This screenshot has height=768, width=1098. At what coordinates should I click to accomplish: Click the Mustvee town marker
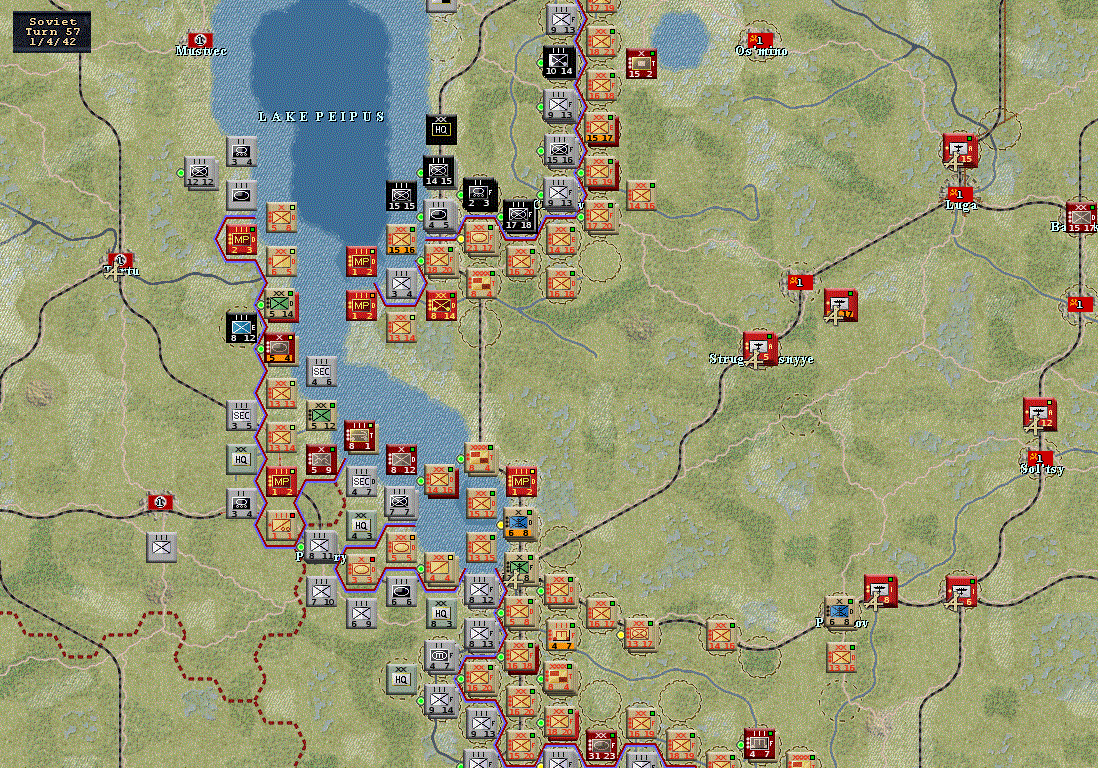200,40
